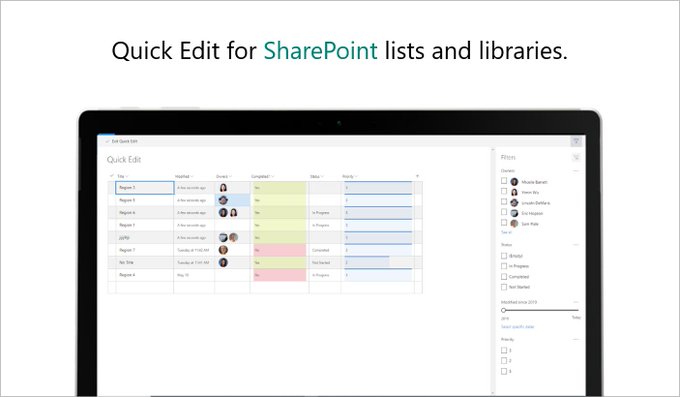This screenshot has width=680, height=397.
Task: Click the add column plus icon
Action: tap(417, 176)
